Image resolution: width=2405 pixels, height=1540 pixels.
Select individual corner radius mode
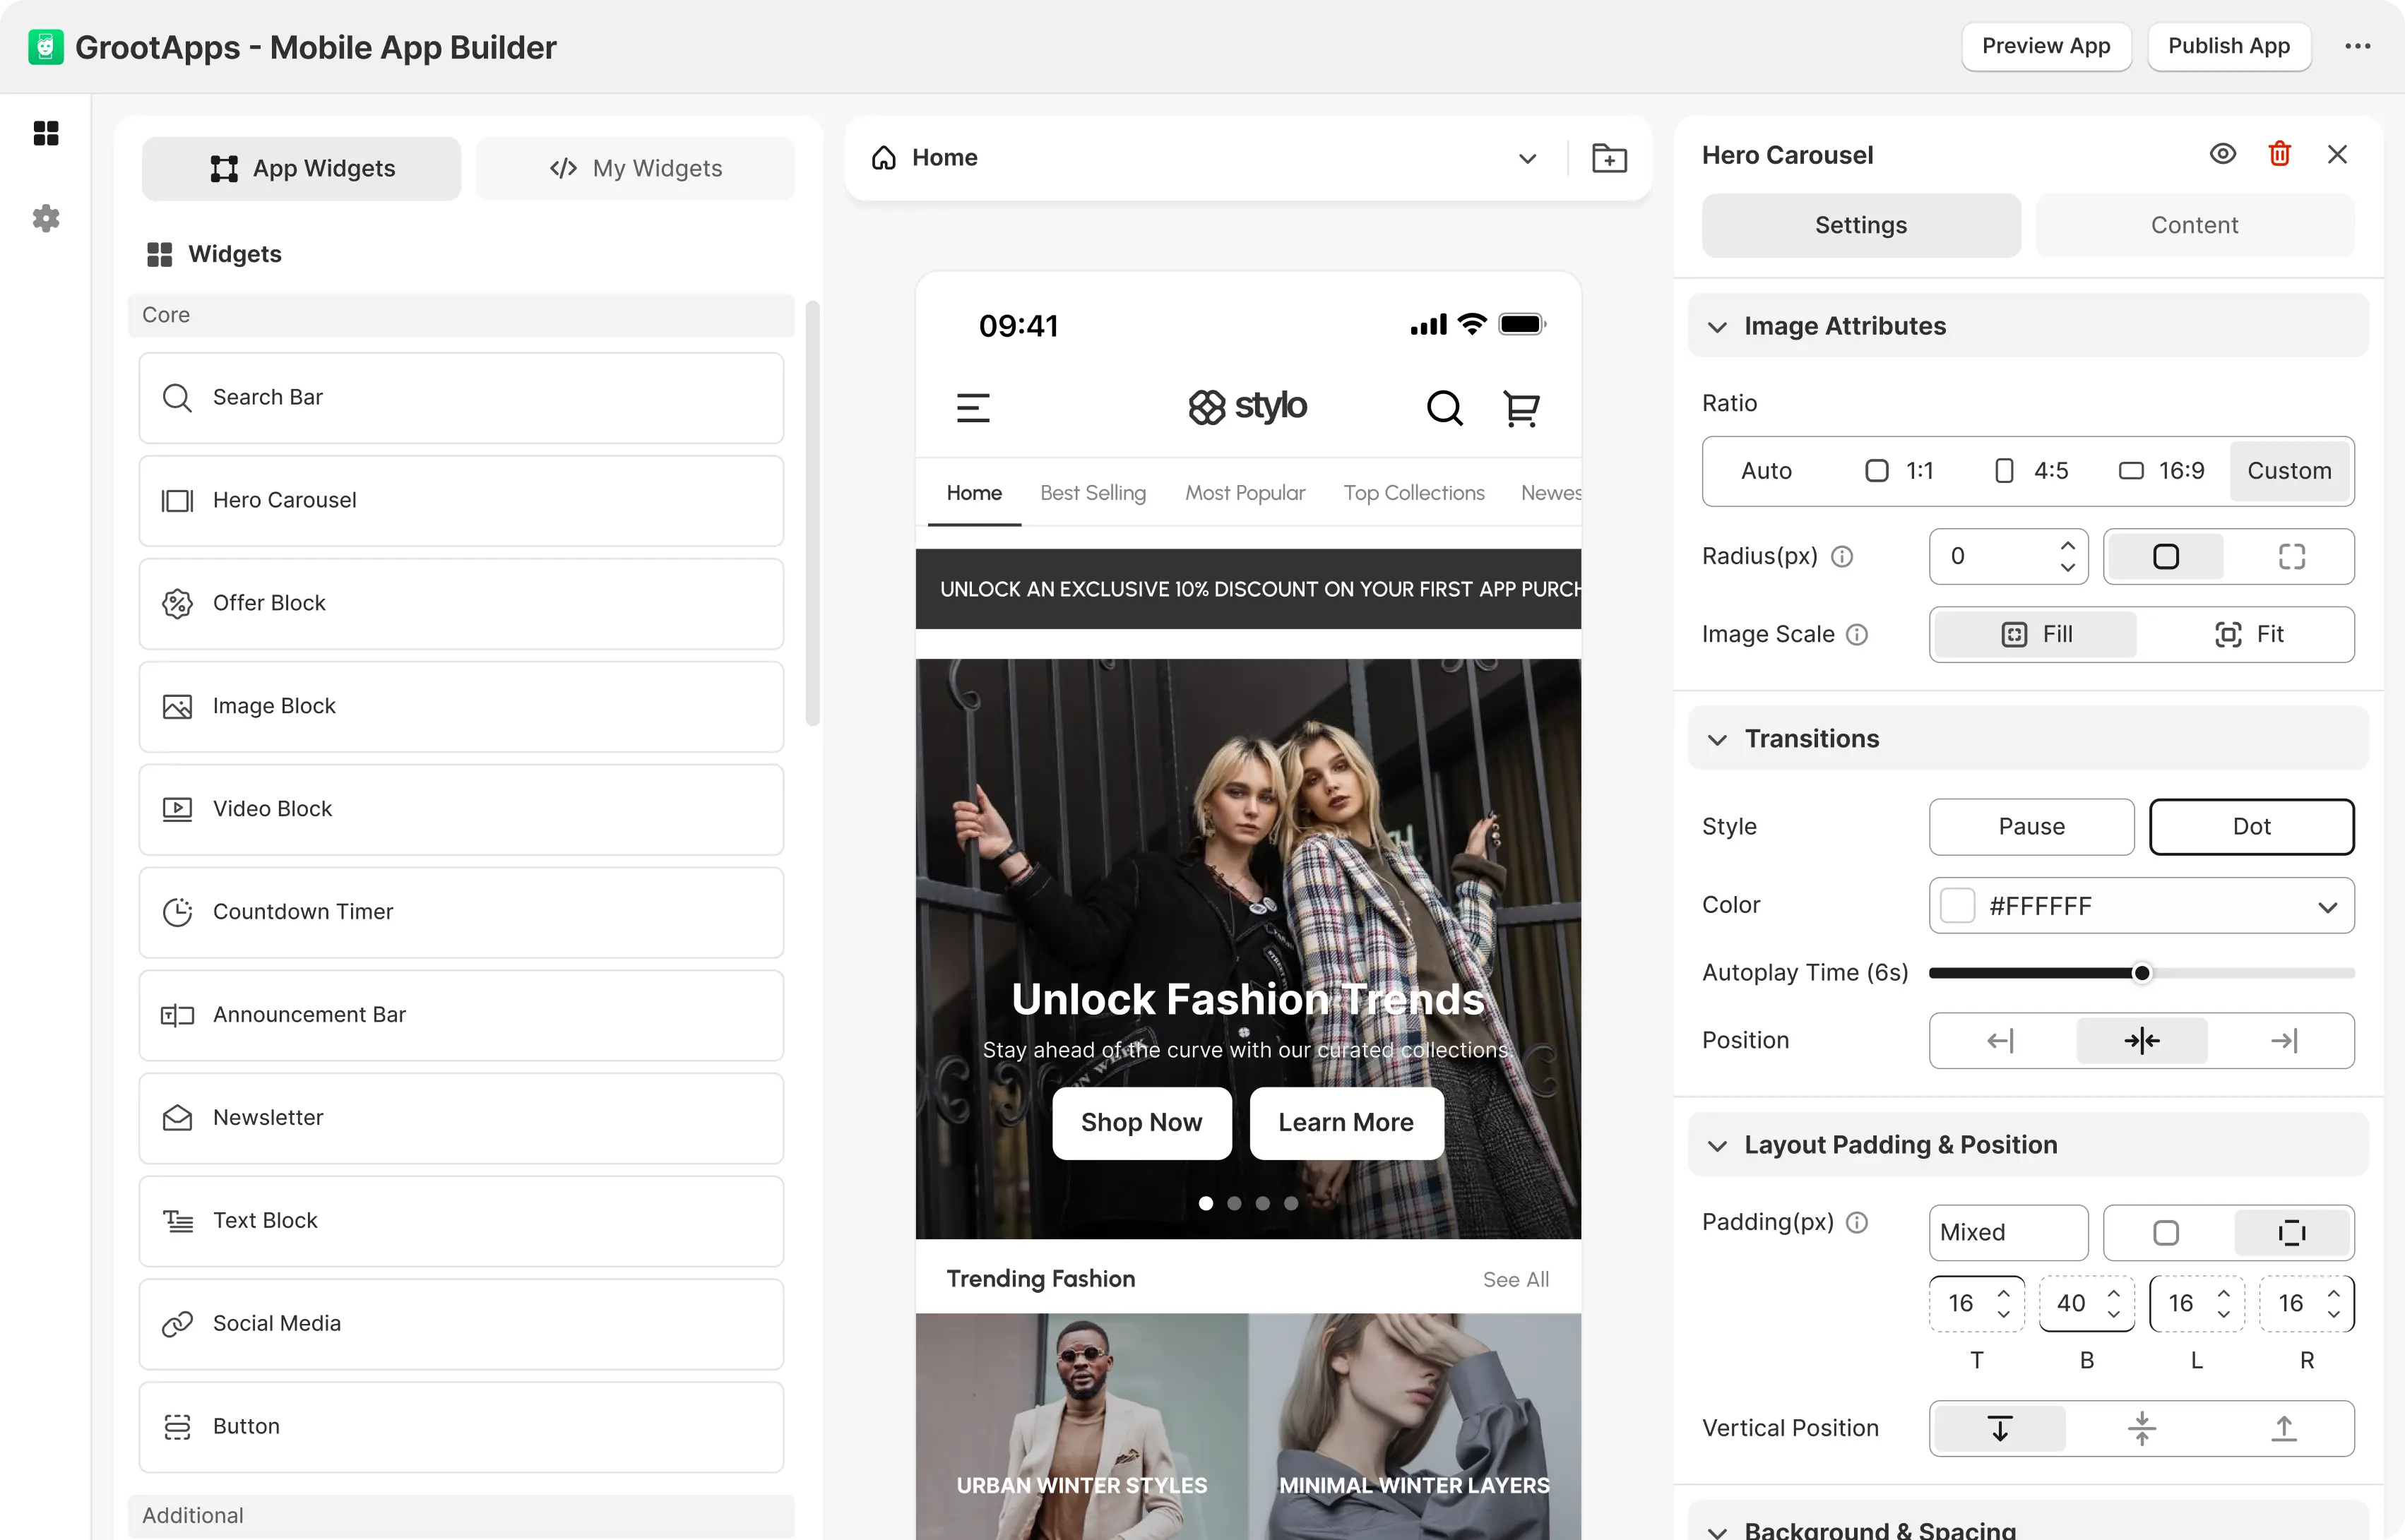pos(2291,556)
